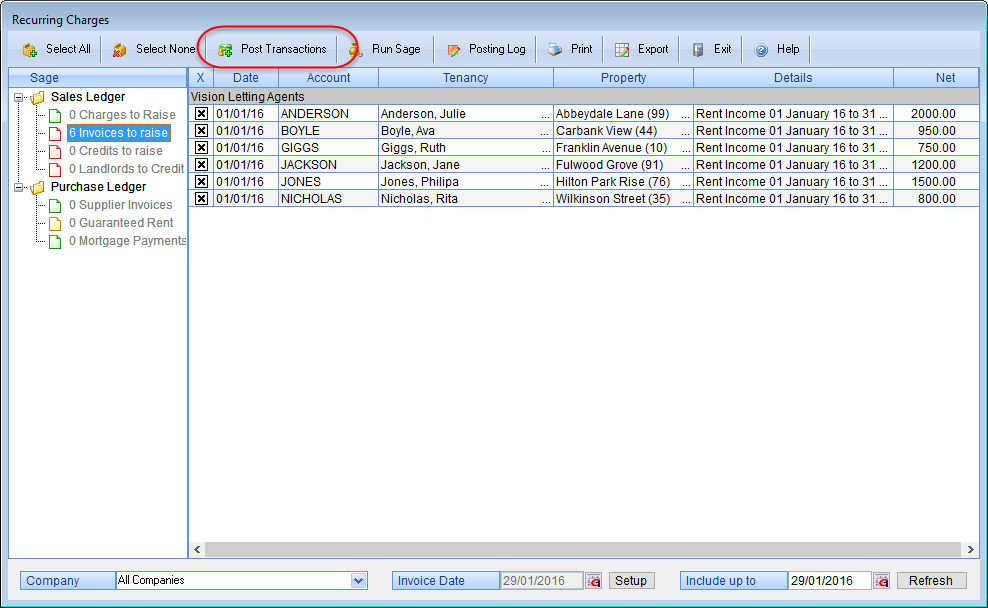
Task: Click the page icon for Landlords to Credit
Action: click(x=55, y=169)
